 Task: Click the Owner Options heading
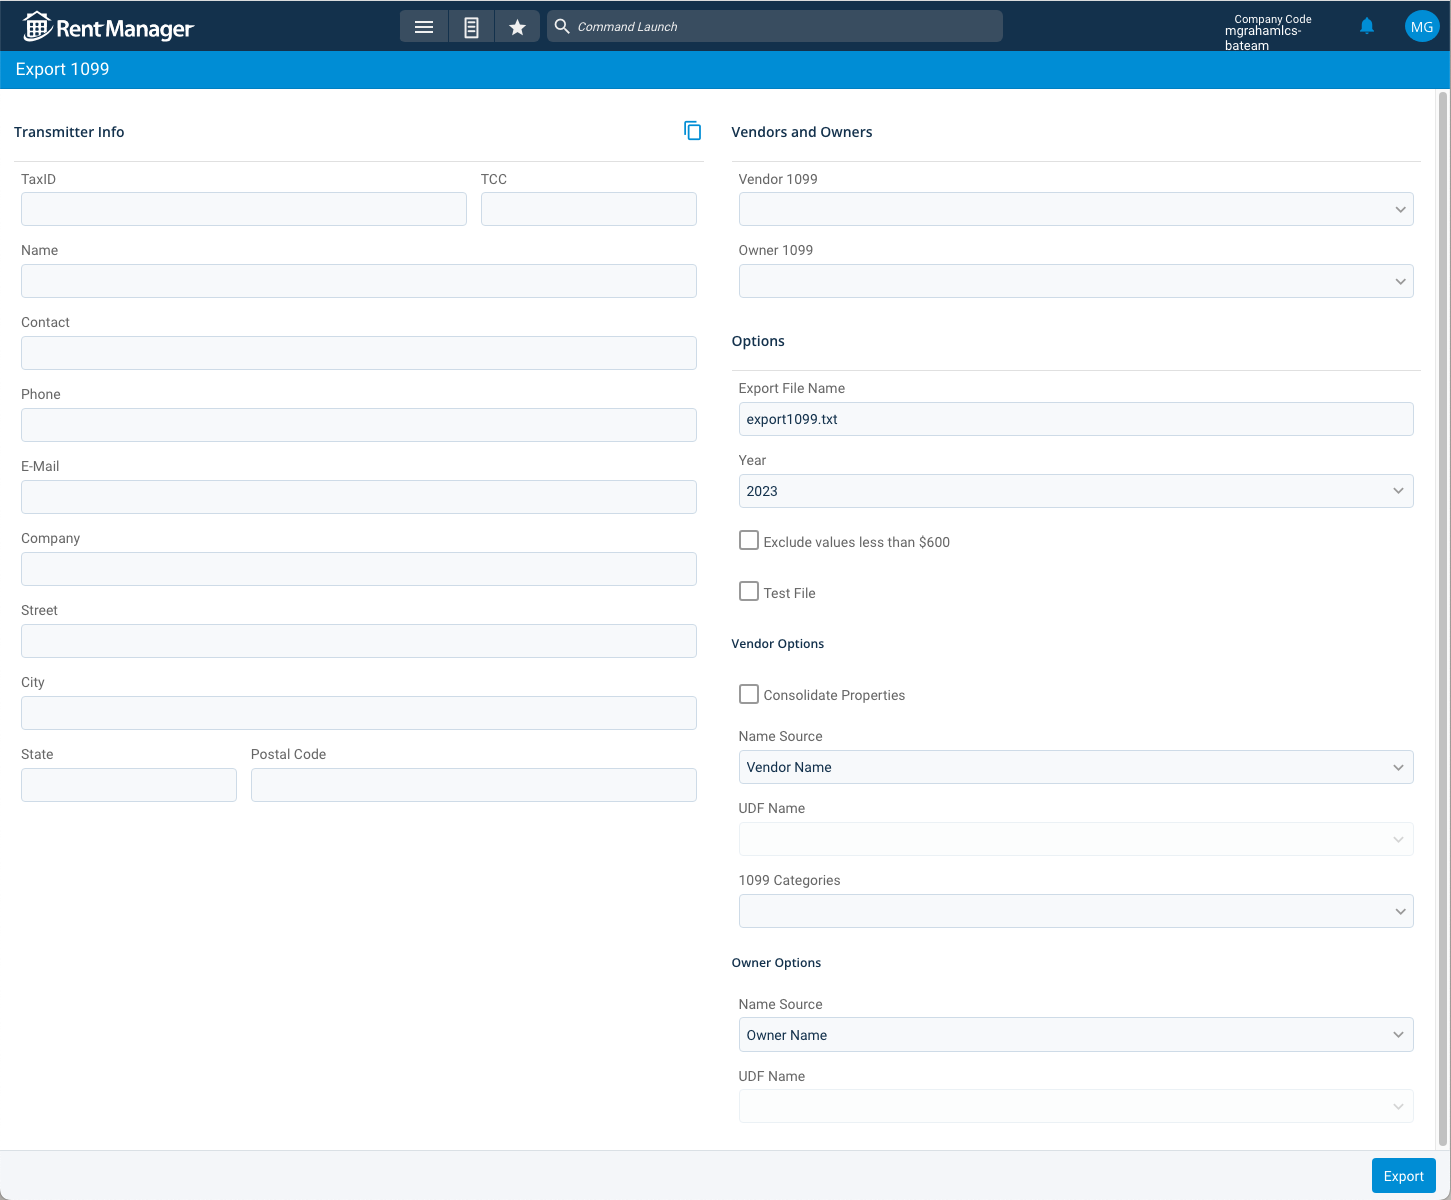pos(776,963)
